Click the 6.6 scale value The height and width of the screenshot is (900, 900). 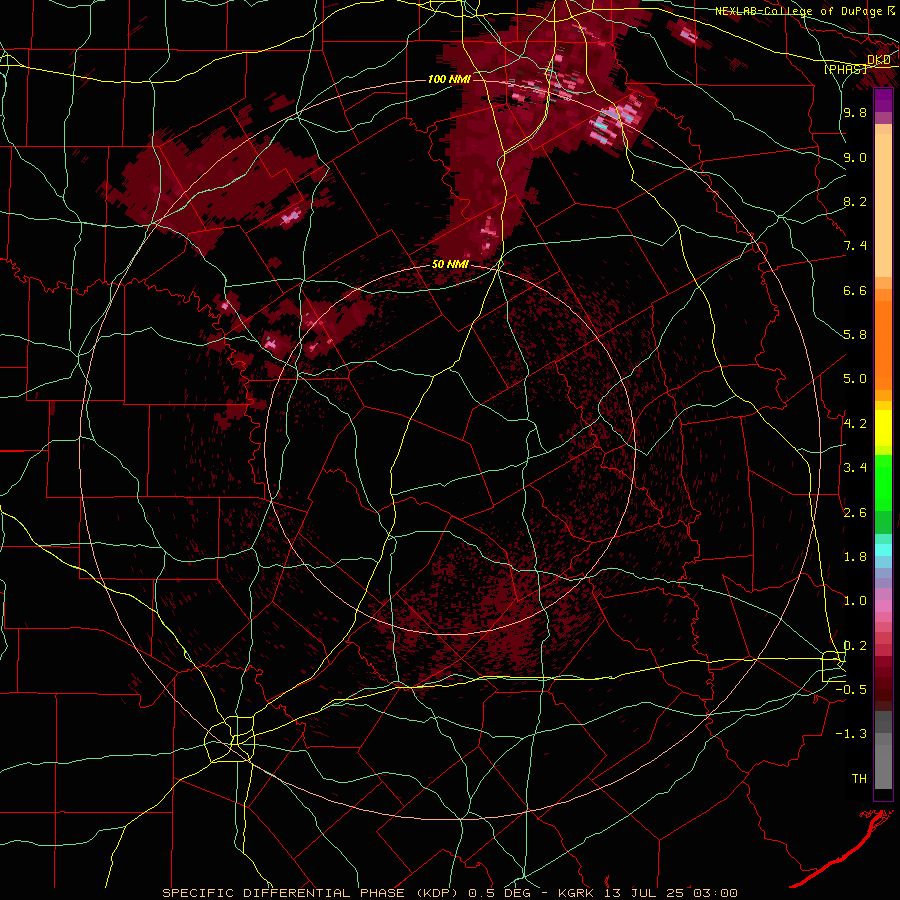(x=855, y=290)
